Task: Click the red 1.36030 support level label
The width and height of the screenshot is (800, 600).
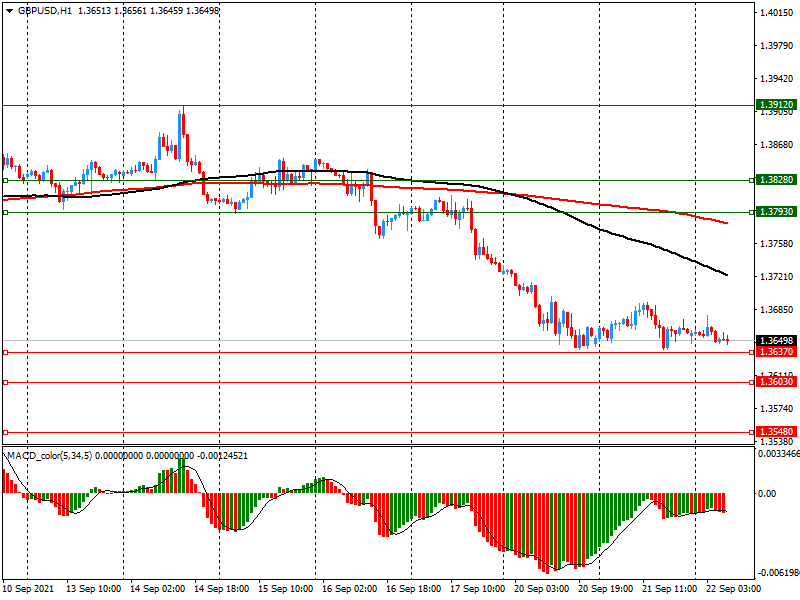Action: (776, 382)
